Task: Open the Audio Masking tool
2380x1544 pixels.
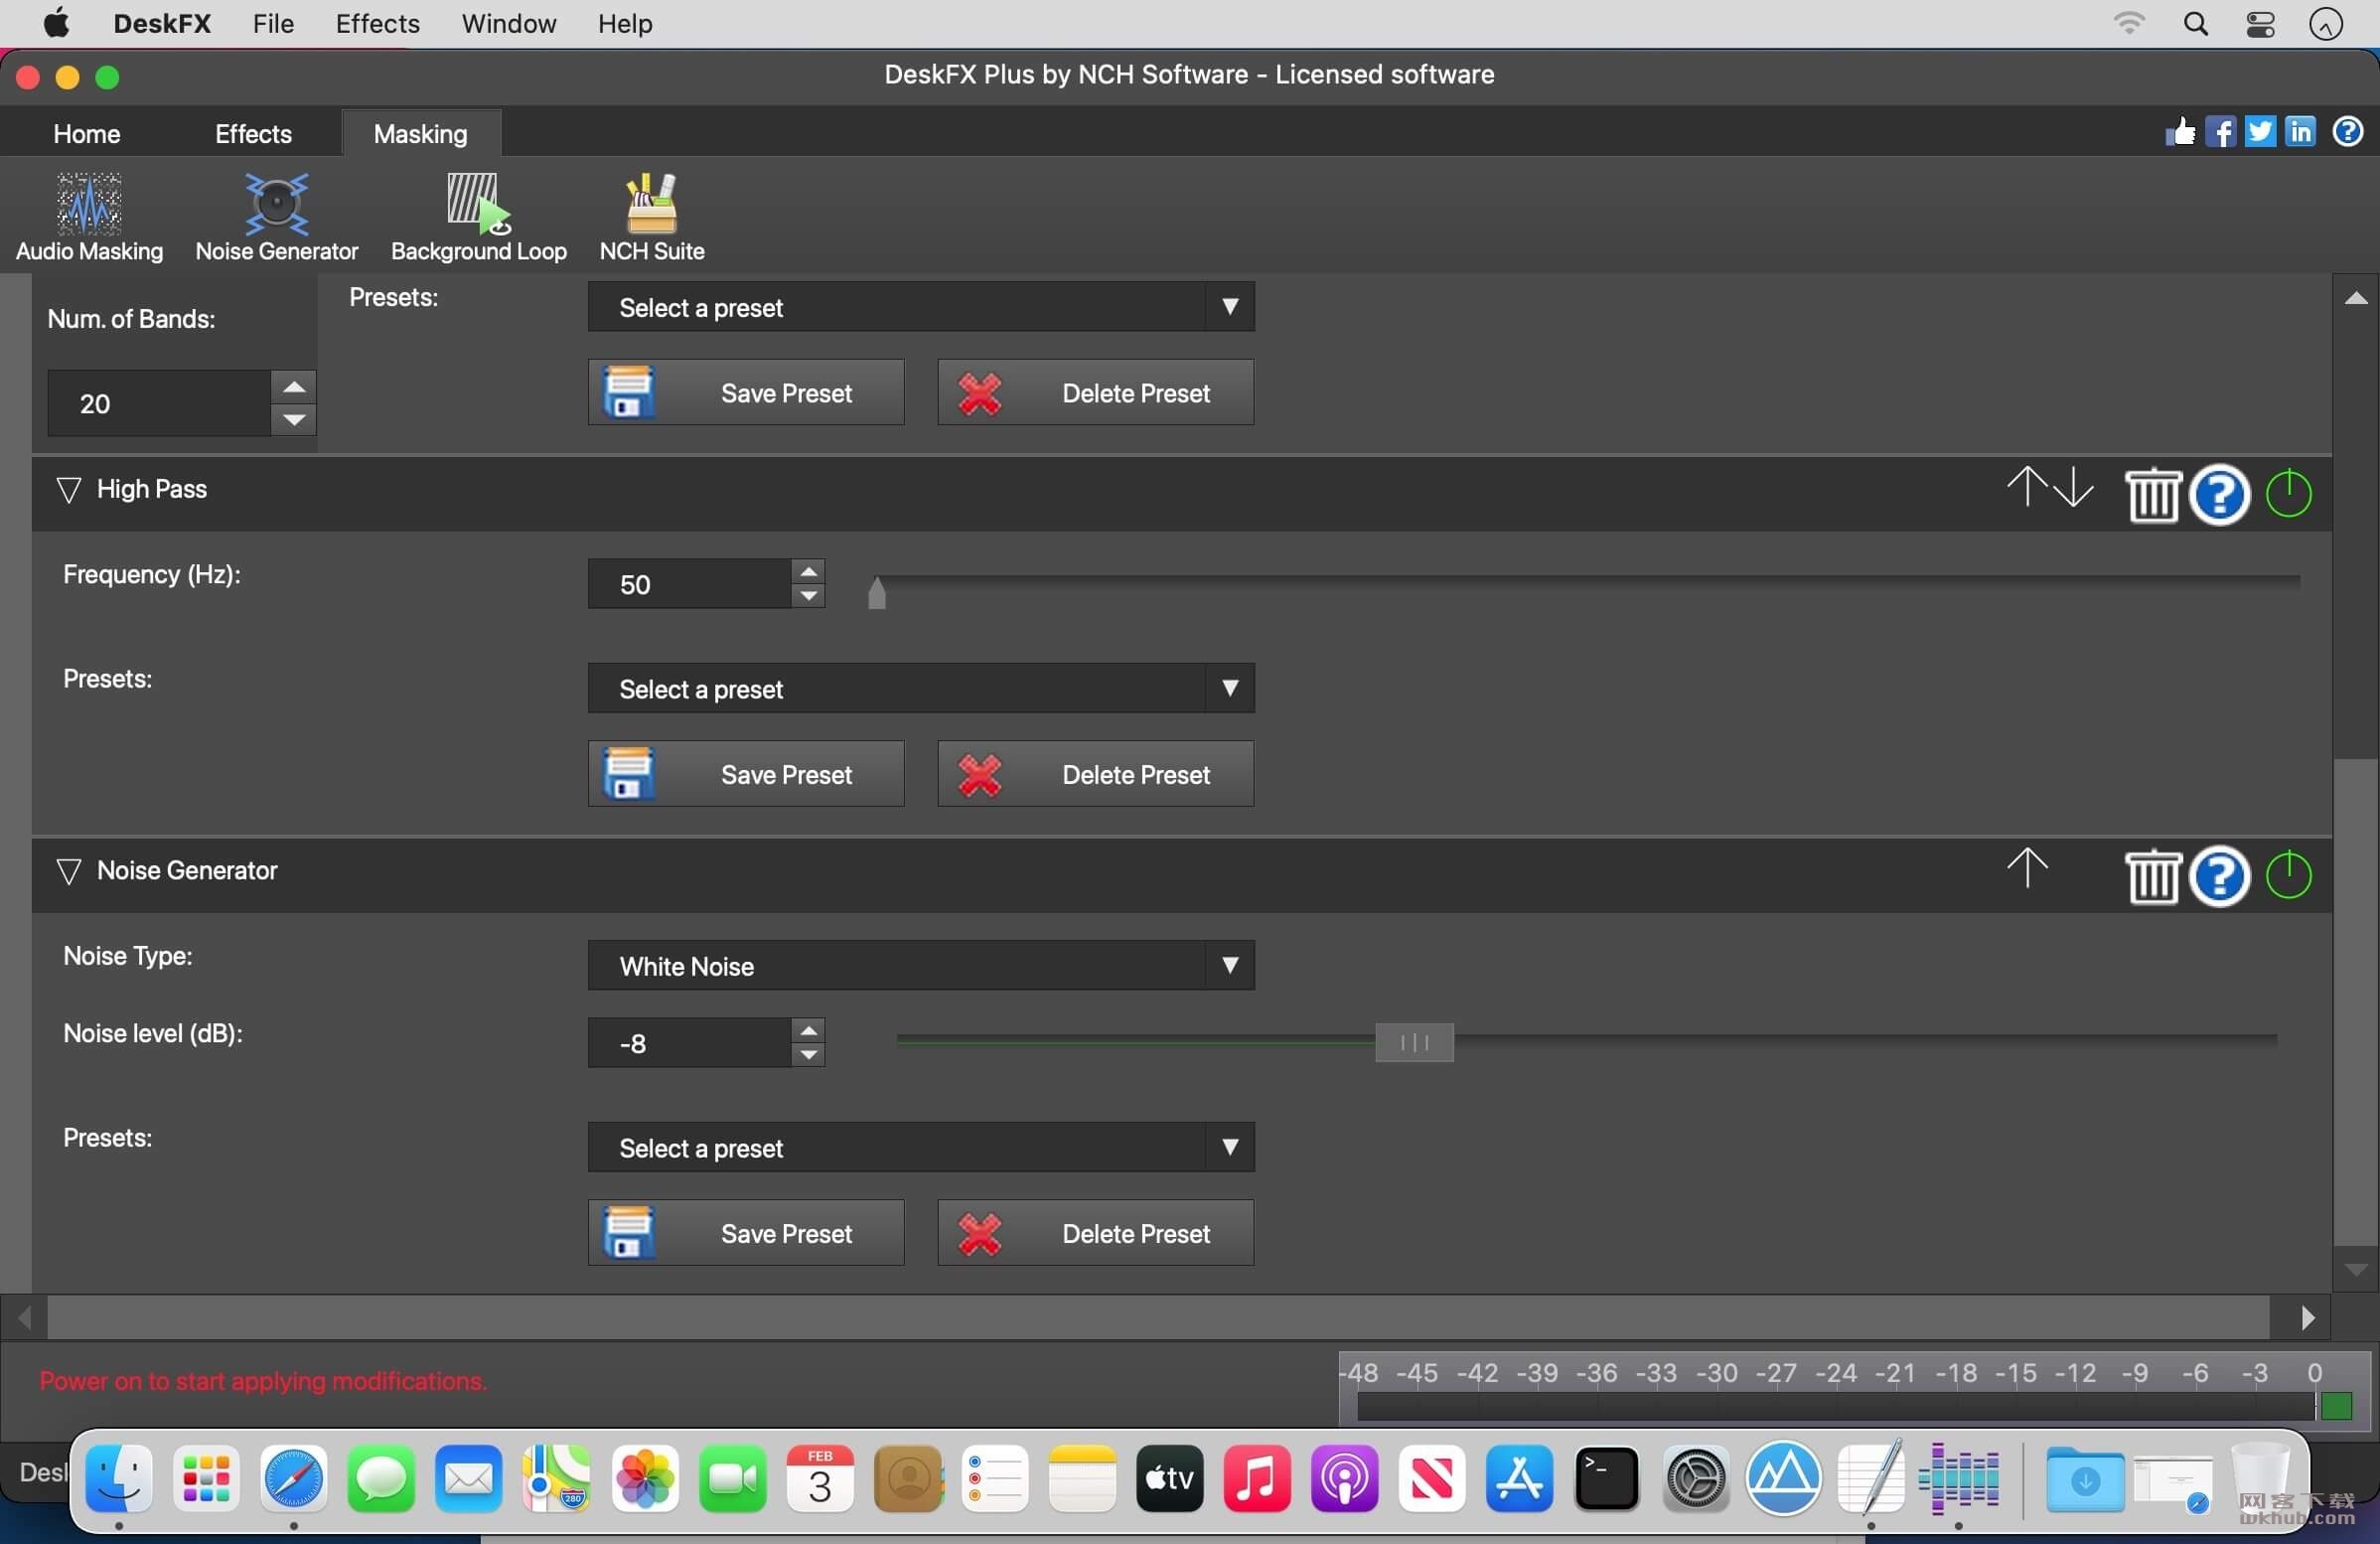Action: click(x=89, y=217)
